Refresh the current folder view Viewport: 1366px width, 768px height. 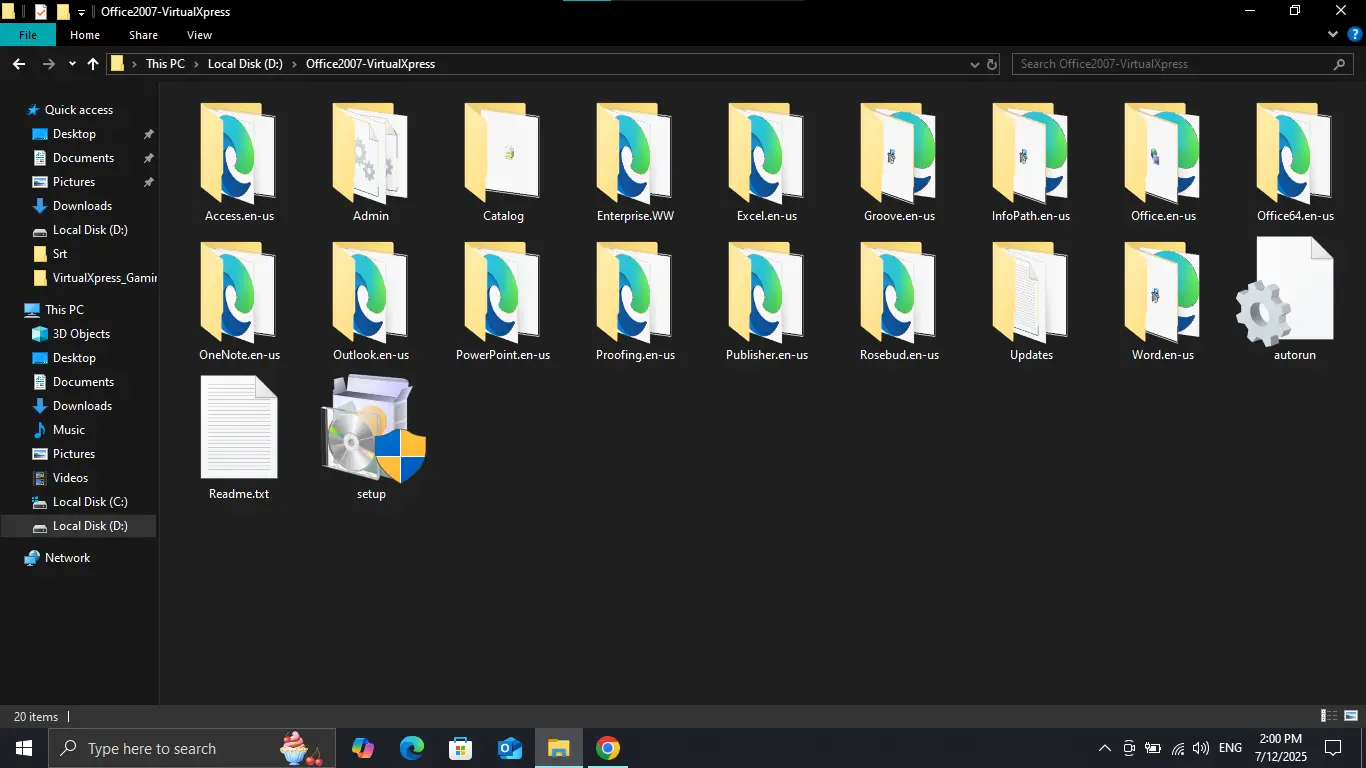point(992,64)
